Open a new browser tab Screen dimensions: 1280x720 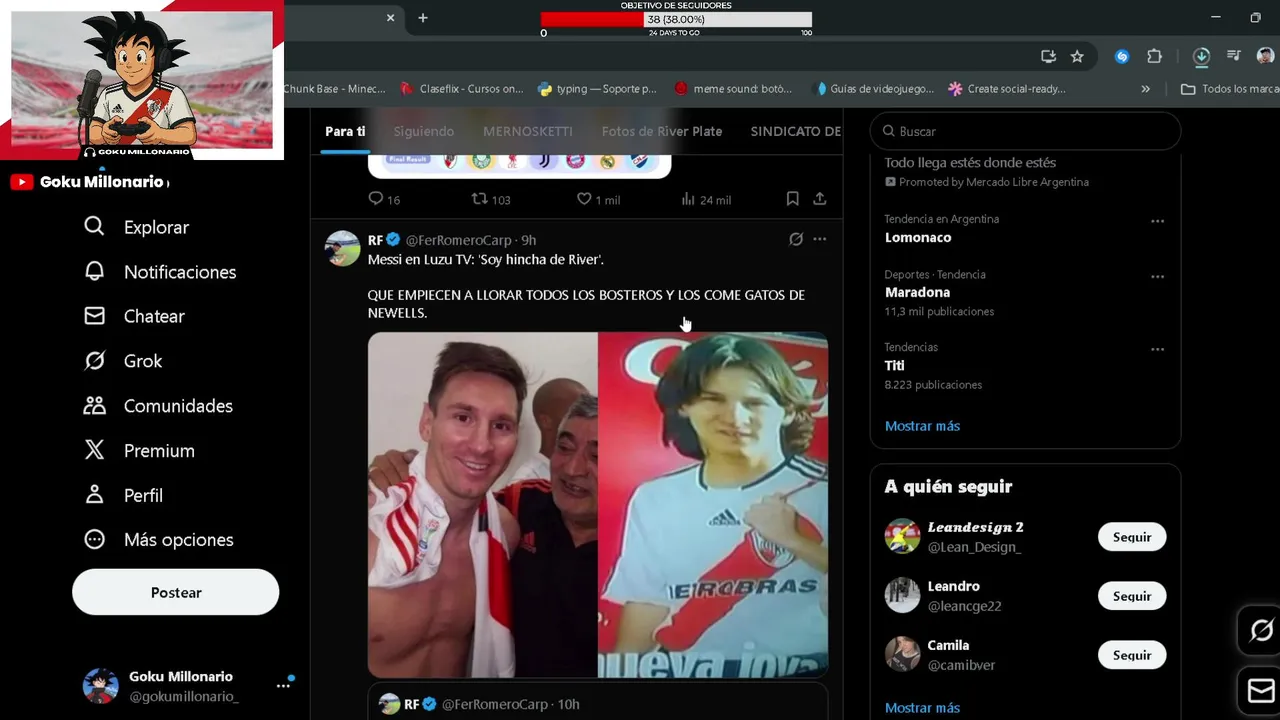pyautogui.click(x=423, y=18)
